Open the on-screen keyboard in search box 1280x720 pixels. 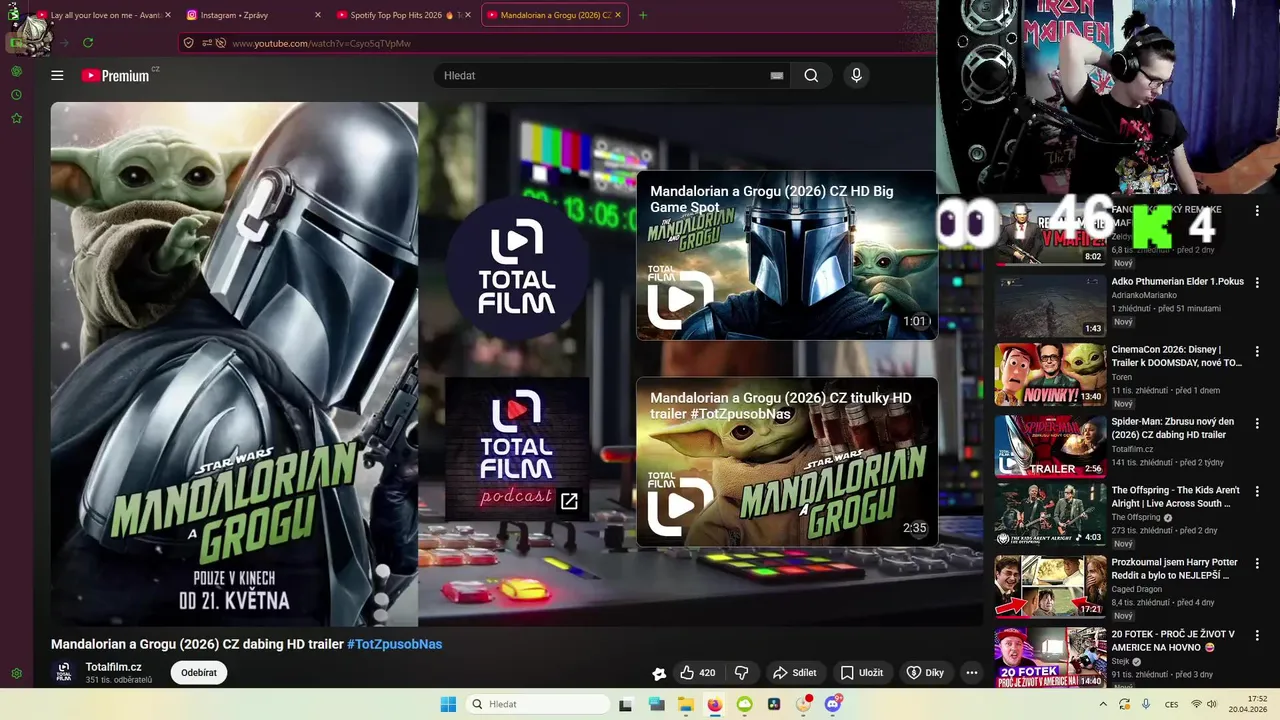coord(776,75)
